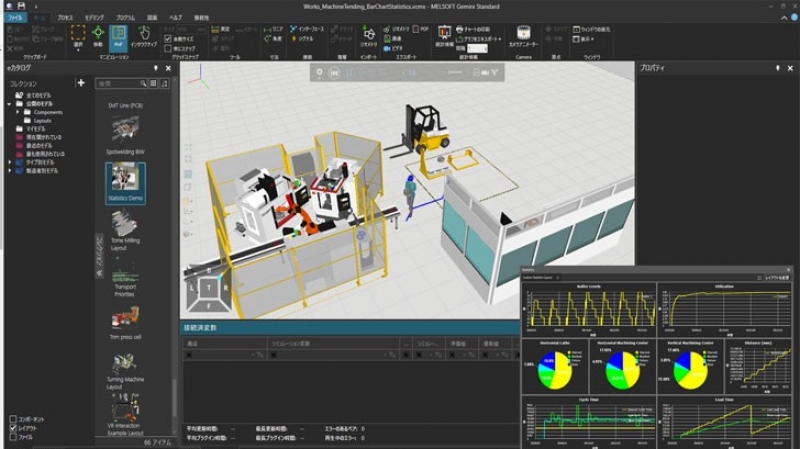800x449 pixels.
Task: Toggle the 常にスナップ checkbox
Action: tap(168, 48)
